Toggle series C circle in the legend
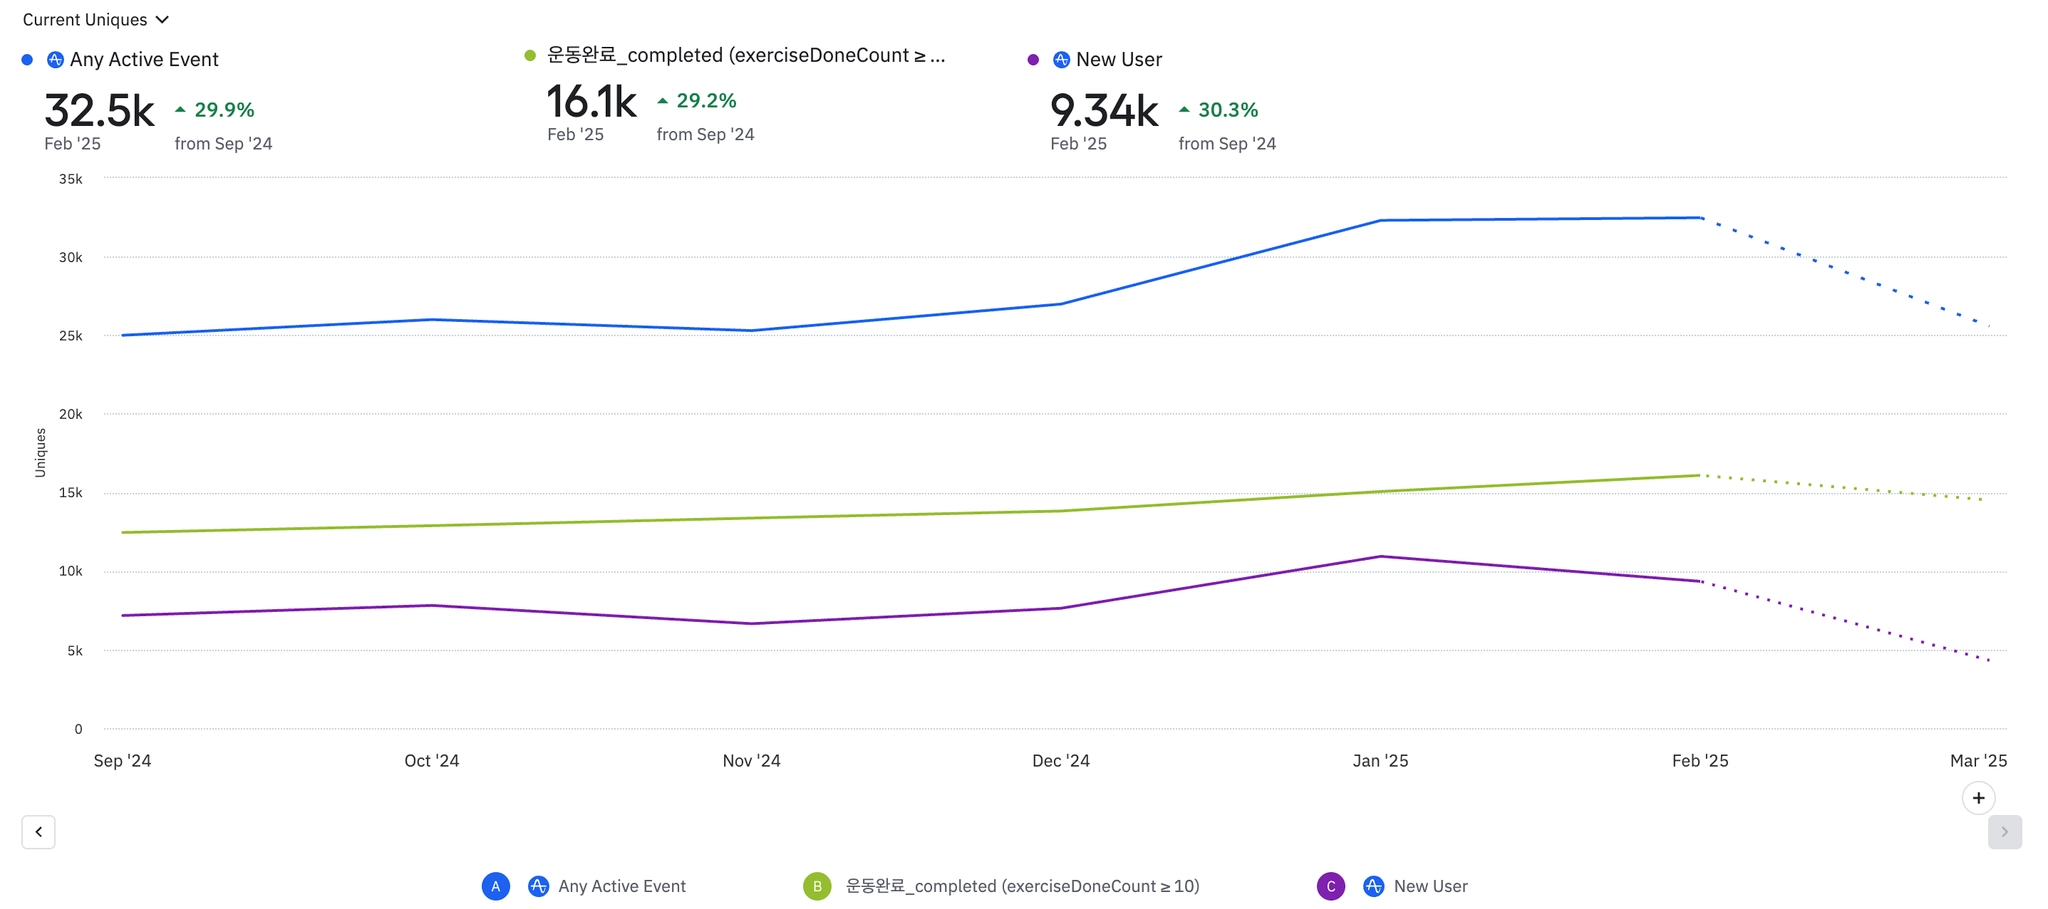The width and height of the screenshot is (2048, 909). pyautogui.click(x=1331, y=886)
